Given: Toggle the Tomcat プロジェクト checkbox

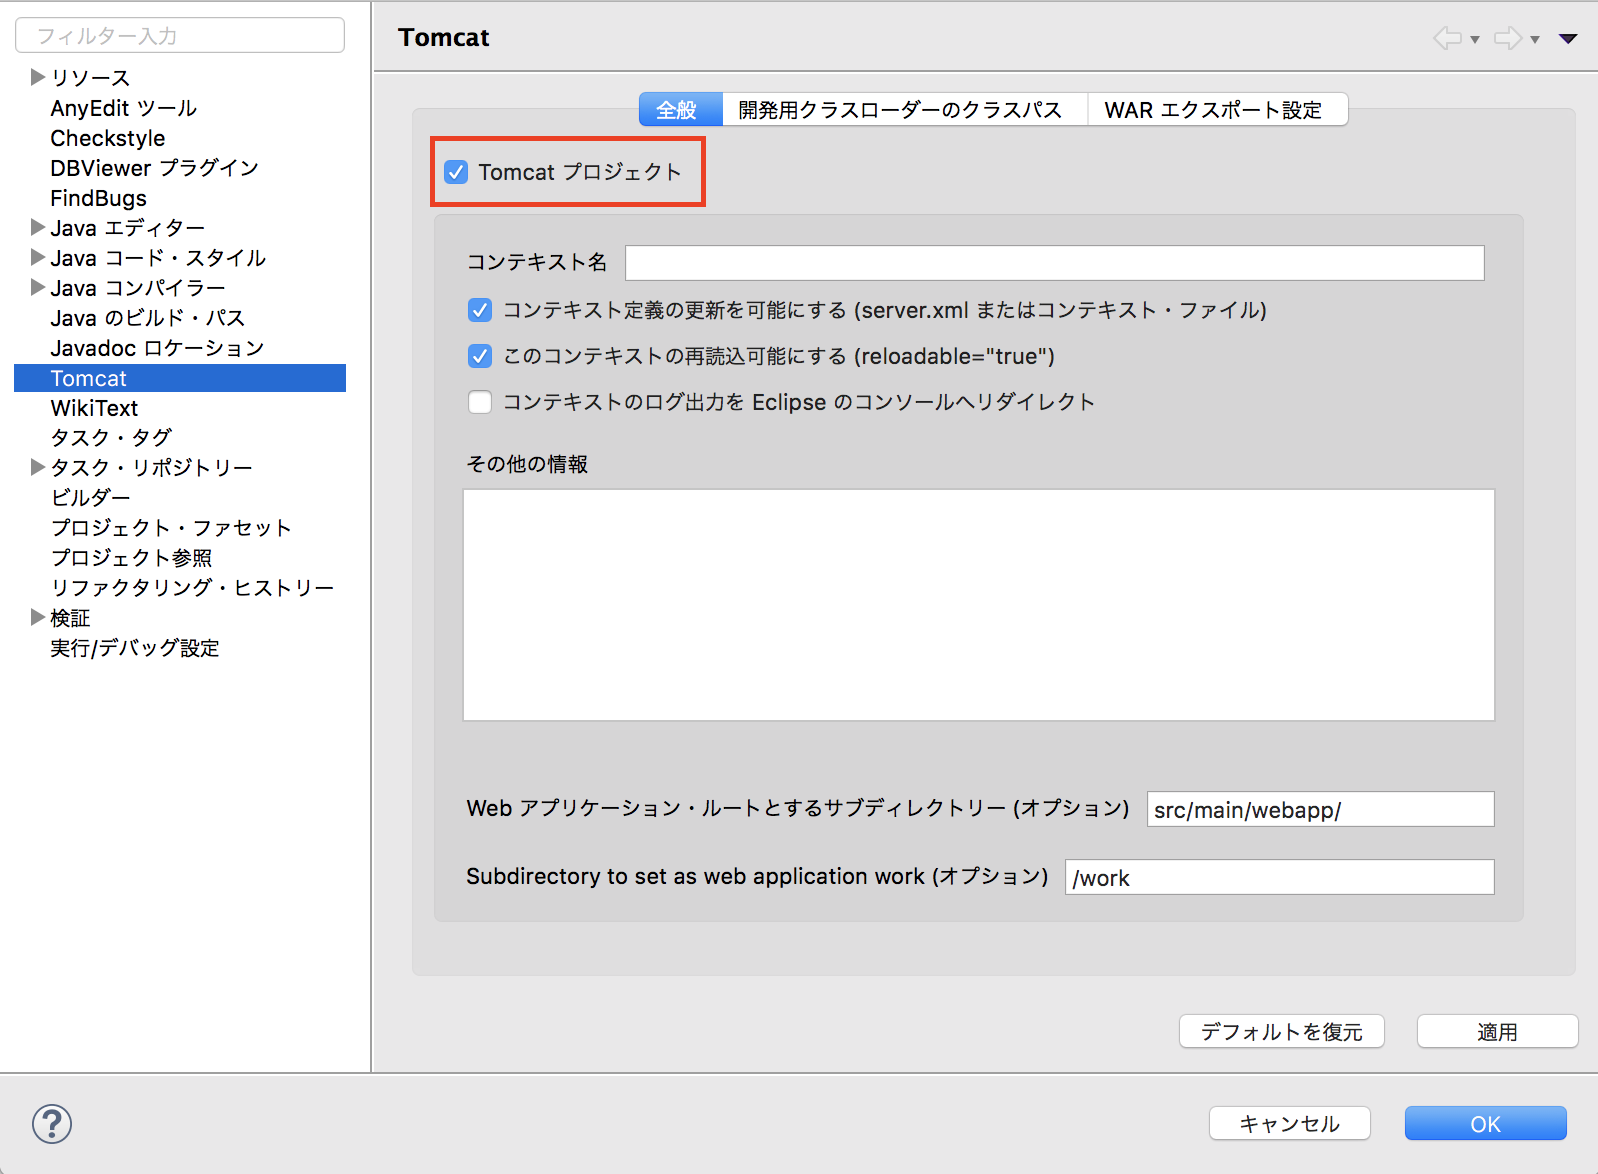Looking at the screenshot, I should pos(456,172).
